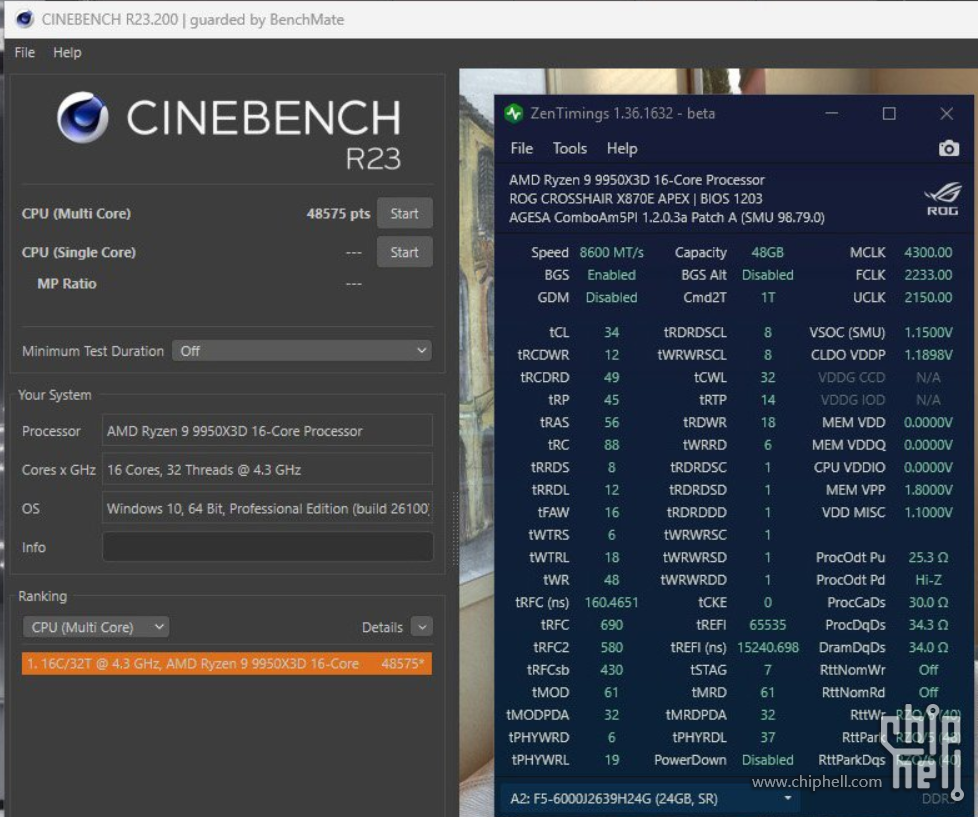Viewport: 978px width, 817px height.
Task: Click the Cinebench app icon in title bar
Action: click(24, 19)
